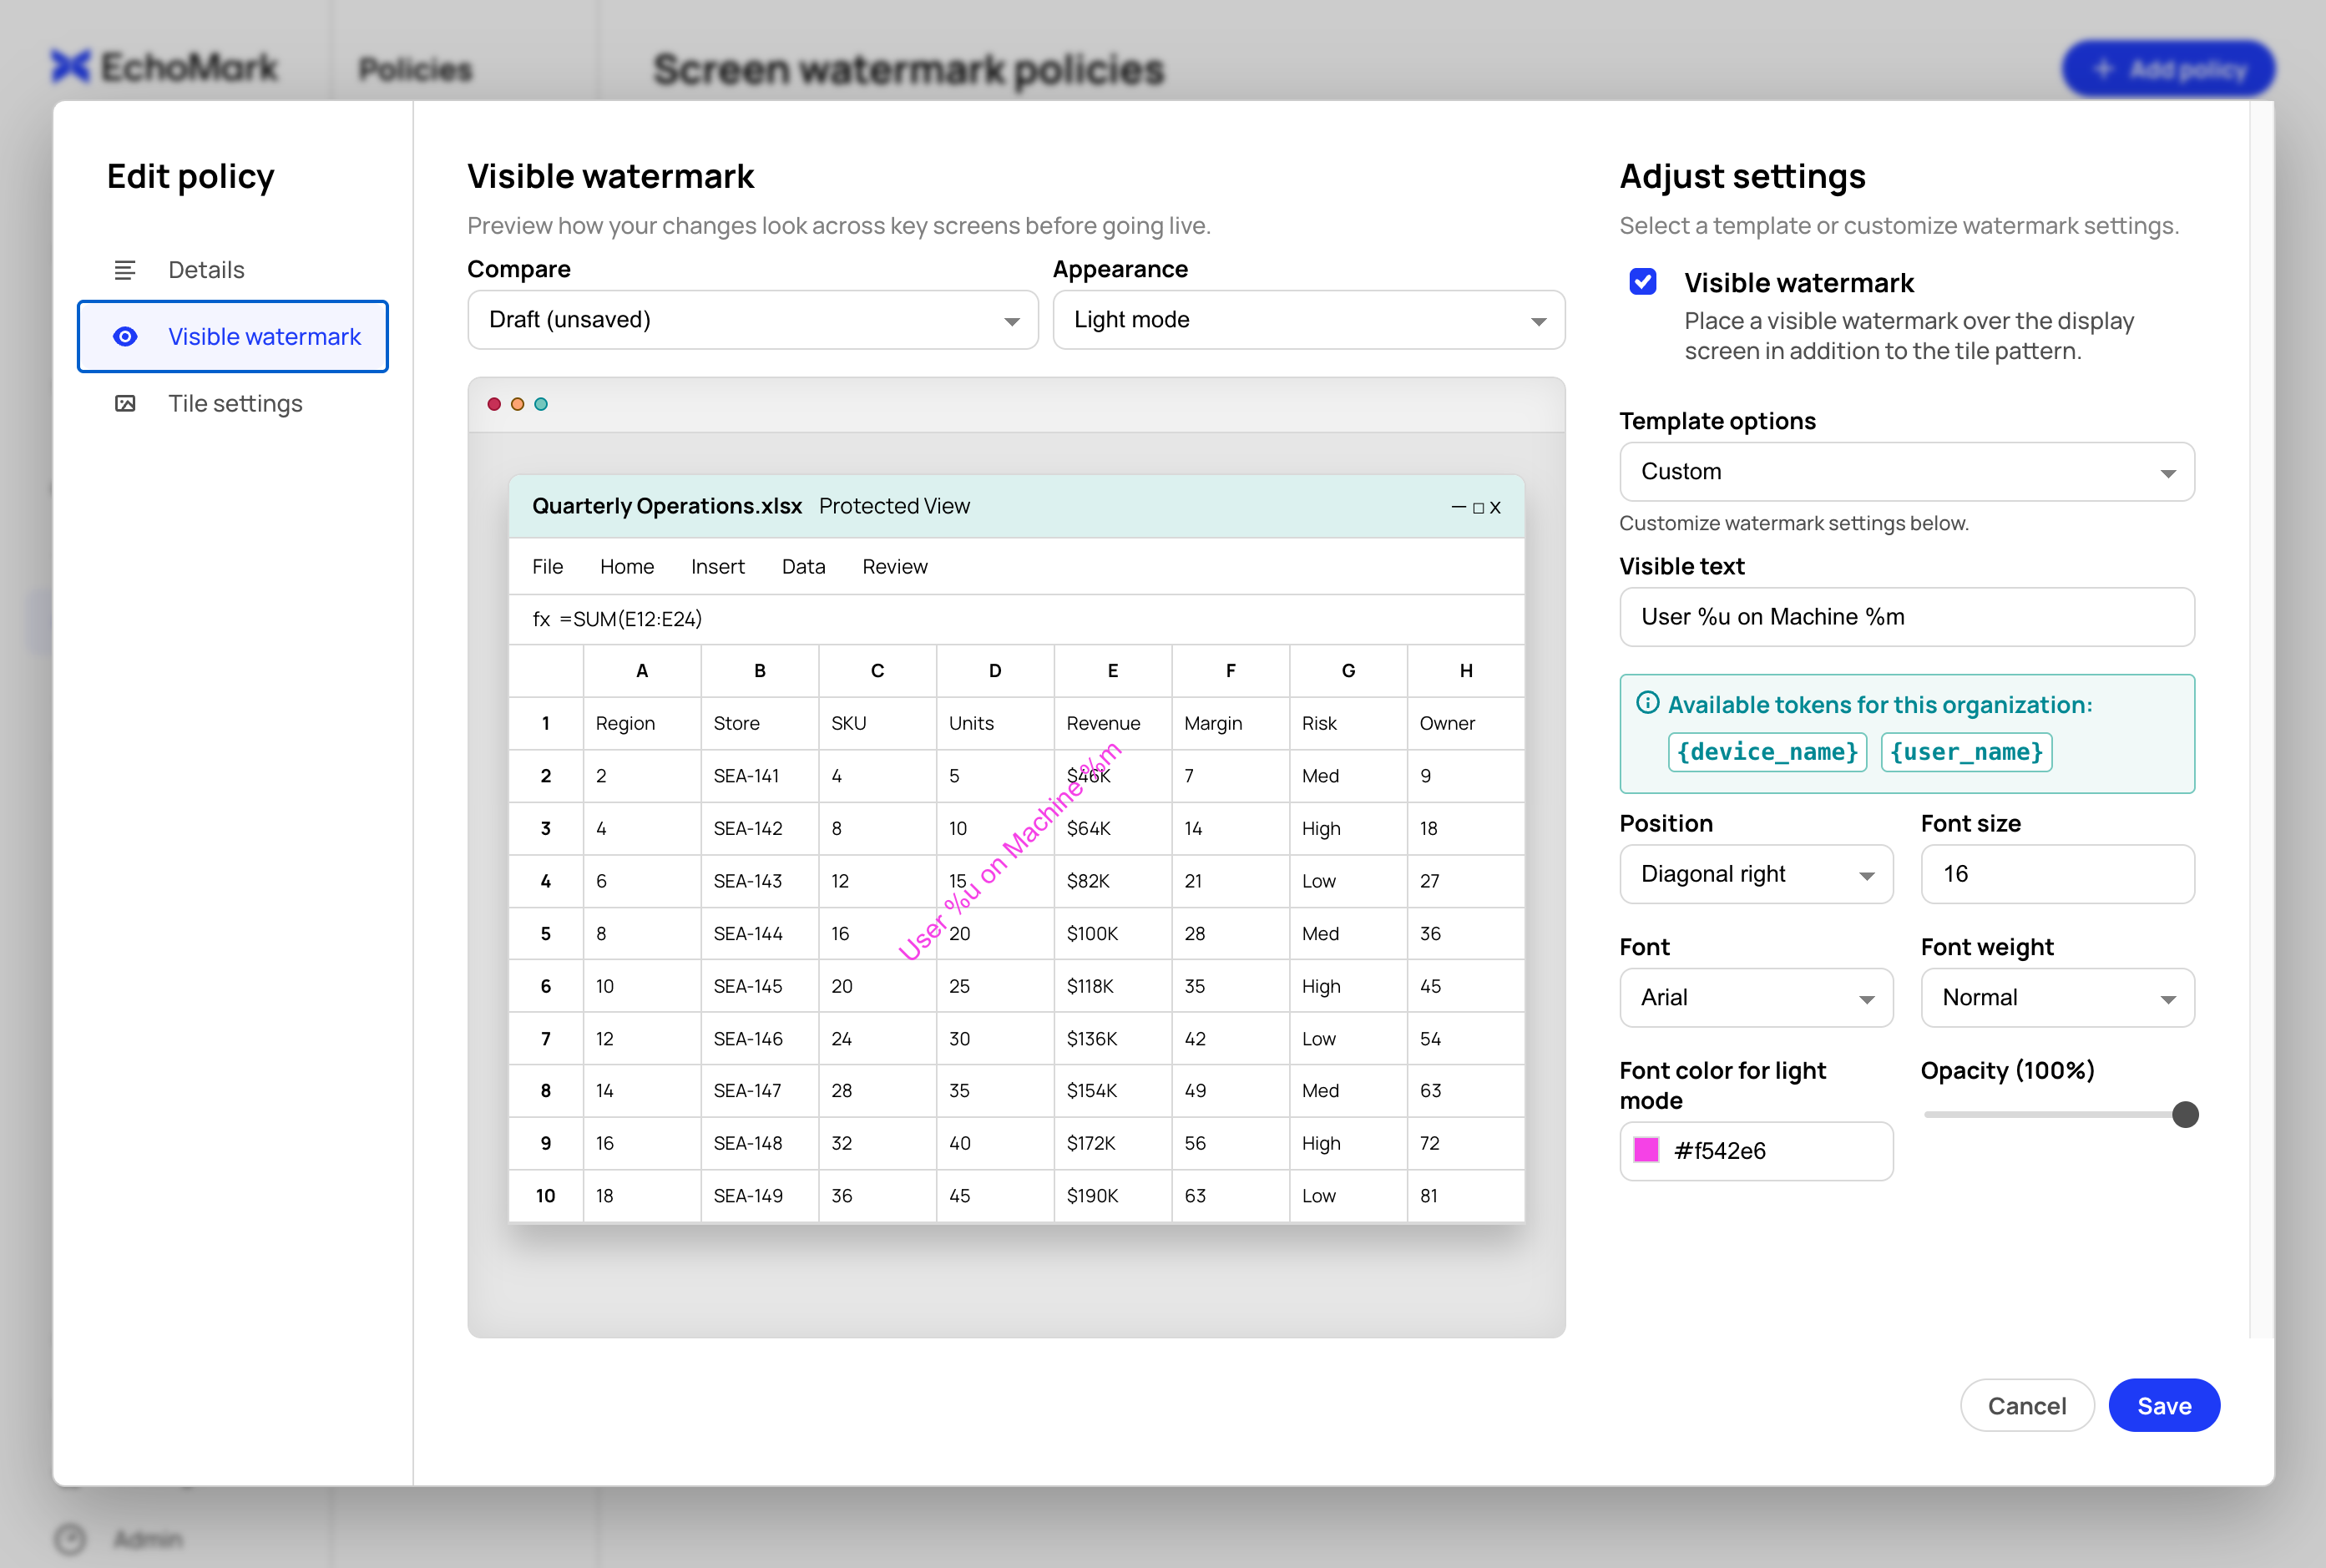
Task: Click the info icon beside Available tokens
Action: 1647,703
